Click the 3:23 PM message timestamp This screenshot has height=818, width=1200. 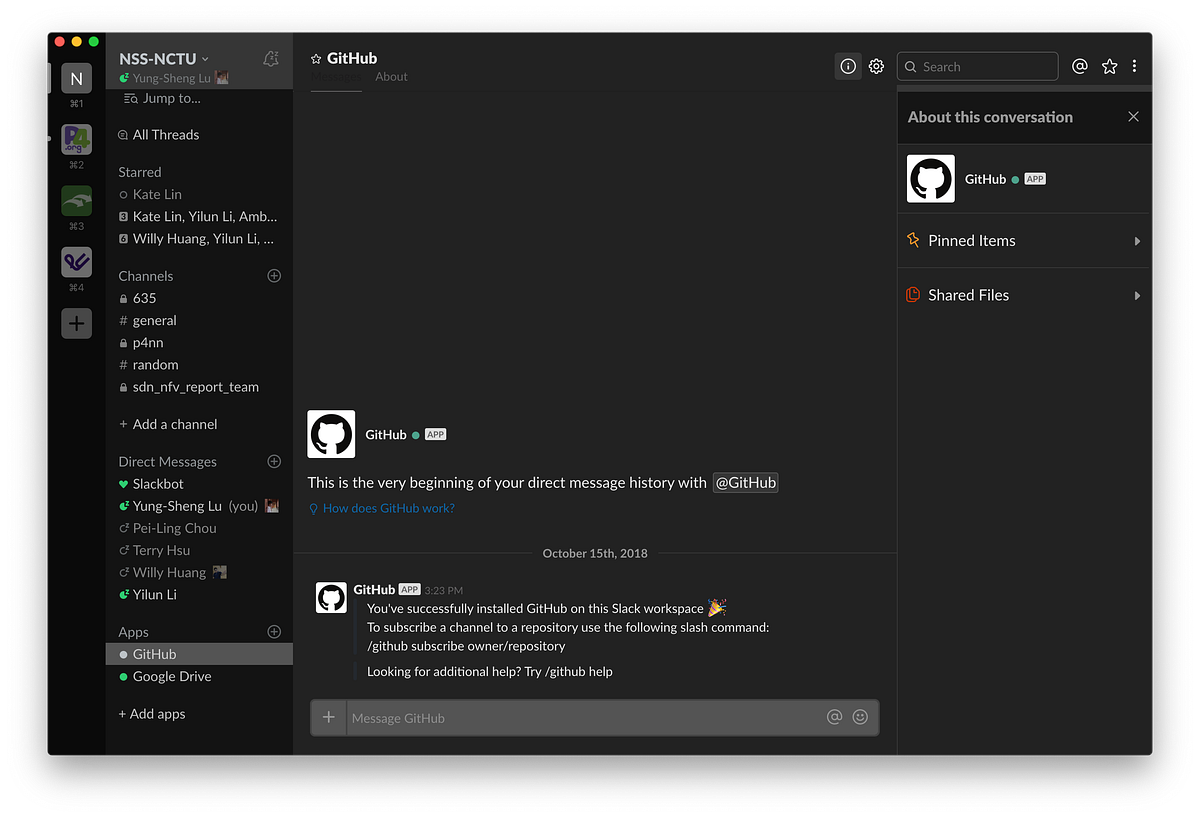pyautogui.click(x=443, y=591)
